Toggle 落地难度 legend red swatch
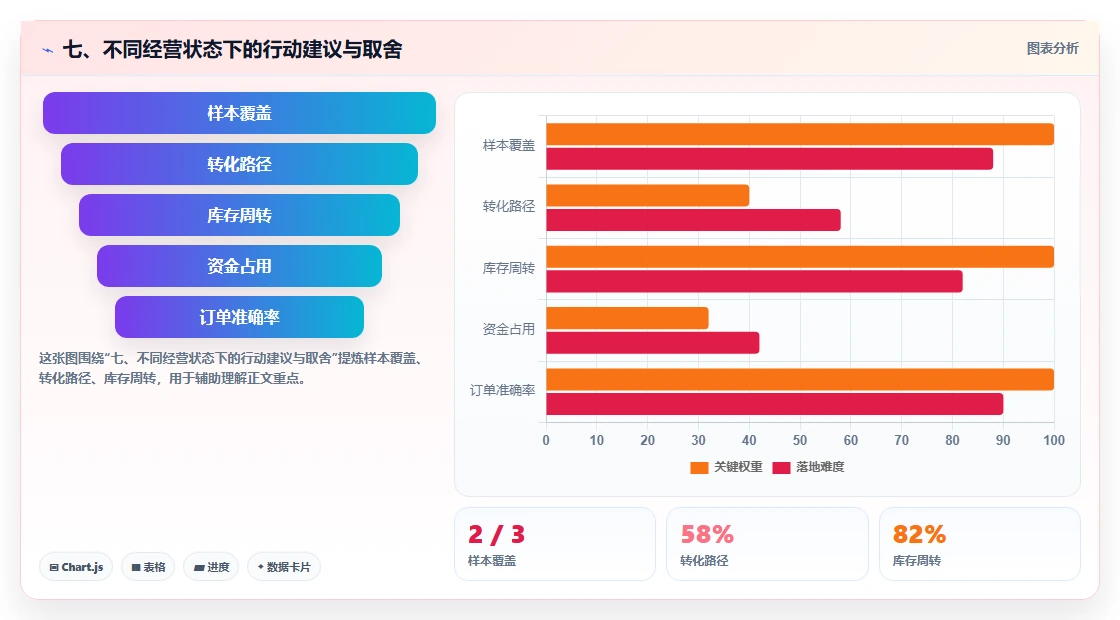 click(781, 467)
